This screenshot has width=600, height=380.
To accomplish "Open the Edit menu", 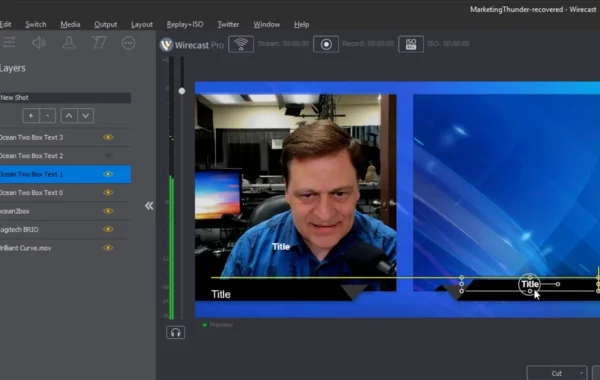I will pos(5,24).
